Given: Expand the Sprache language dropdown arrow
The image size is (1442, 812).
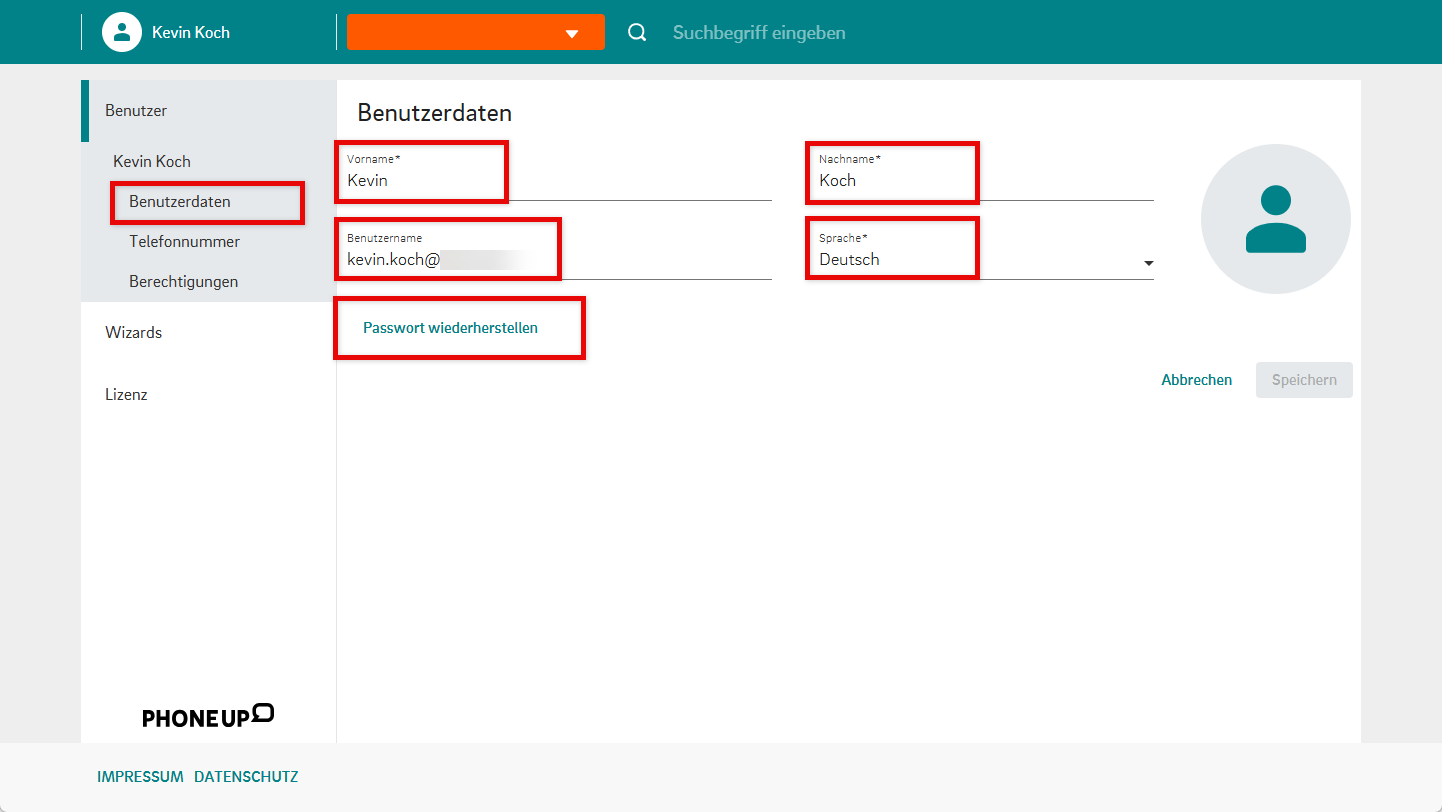Looking at the screenshot, I should tap(1148, 263).
